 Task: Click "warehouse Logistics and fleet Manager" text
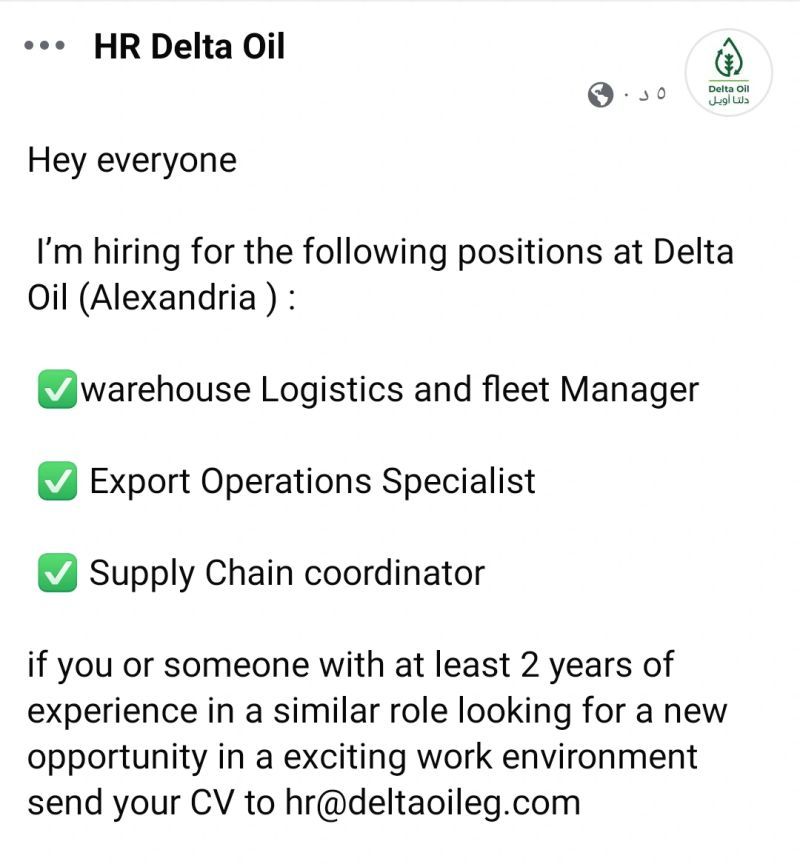tap(389, 390)
